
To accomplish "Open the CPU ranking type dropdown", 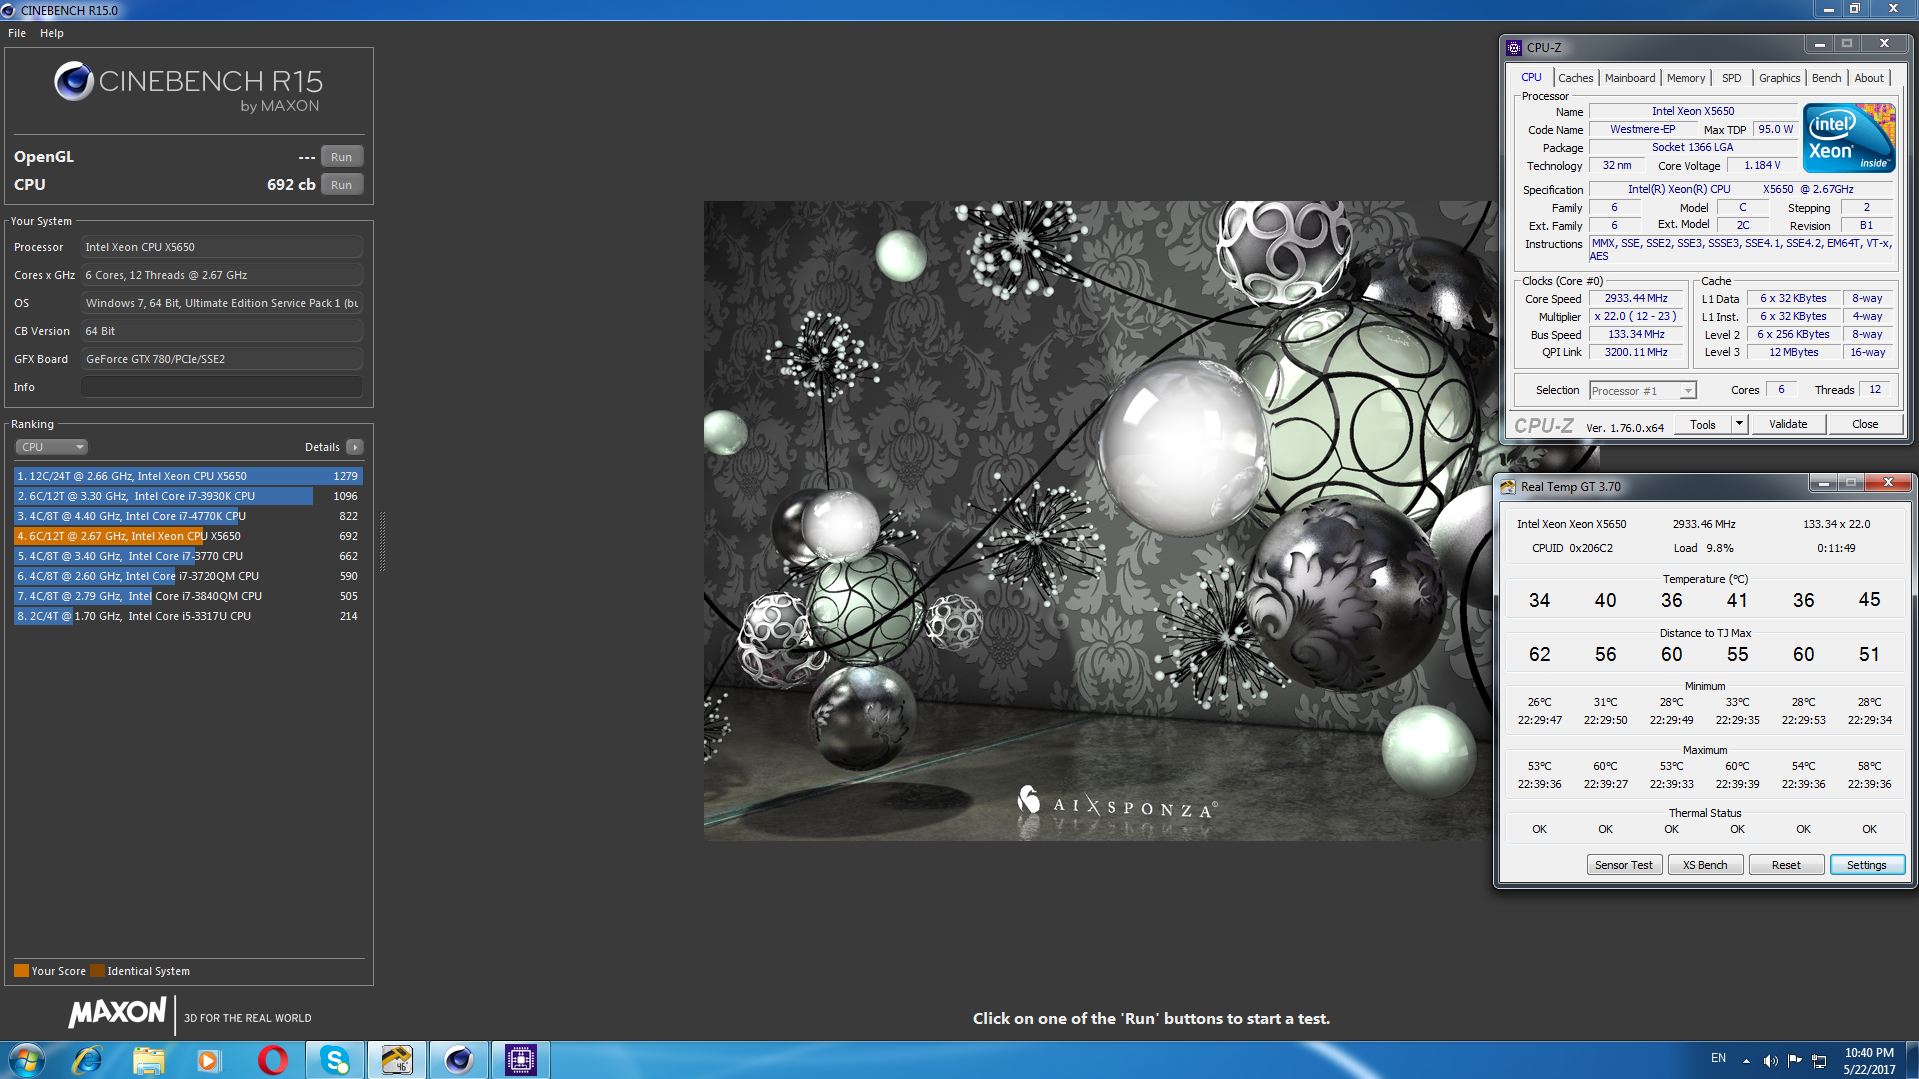I will [x=52, y=447].
